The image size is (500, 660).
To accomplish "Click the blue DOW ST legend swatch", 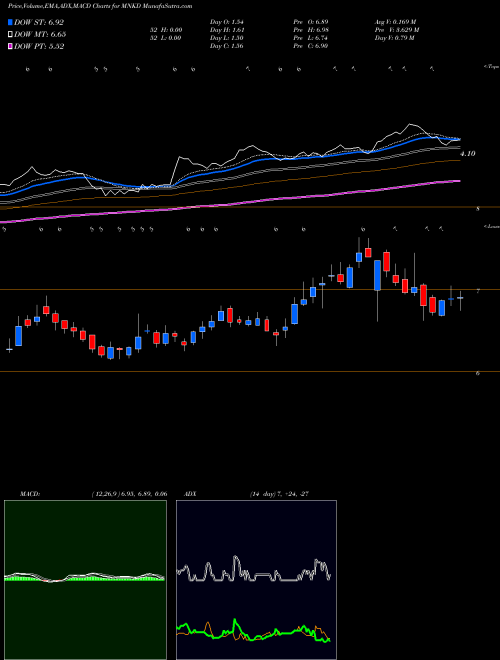I will pos(10,22).
